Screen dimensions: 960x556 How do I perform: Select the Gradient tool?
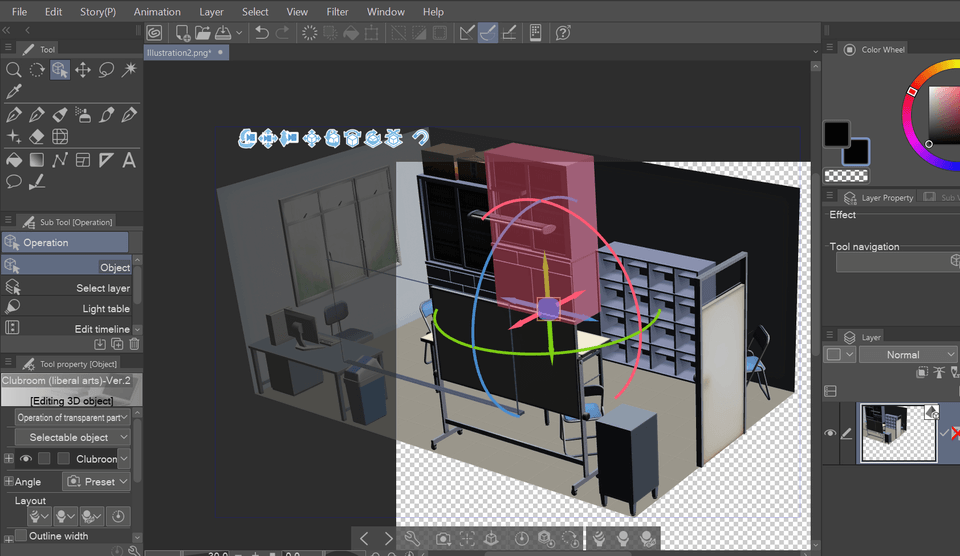(x=37, y=160)
